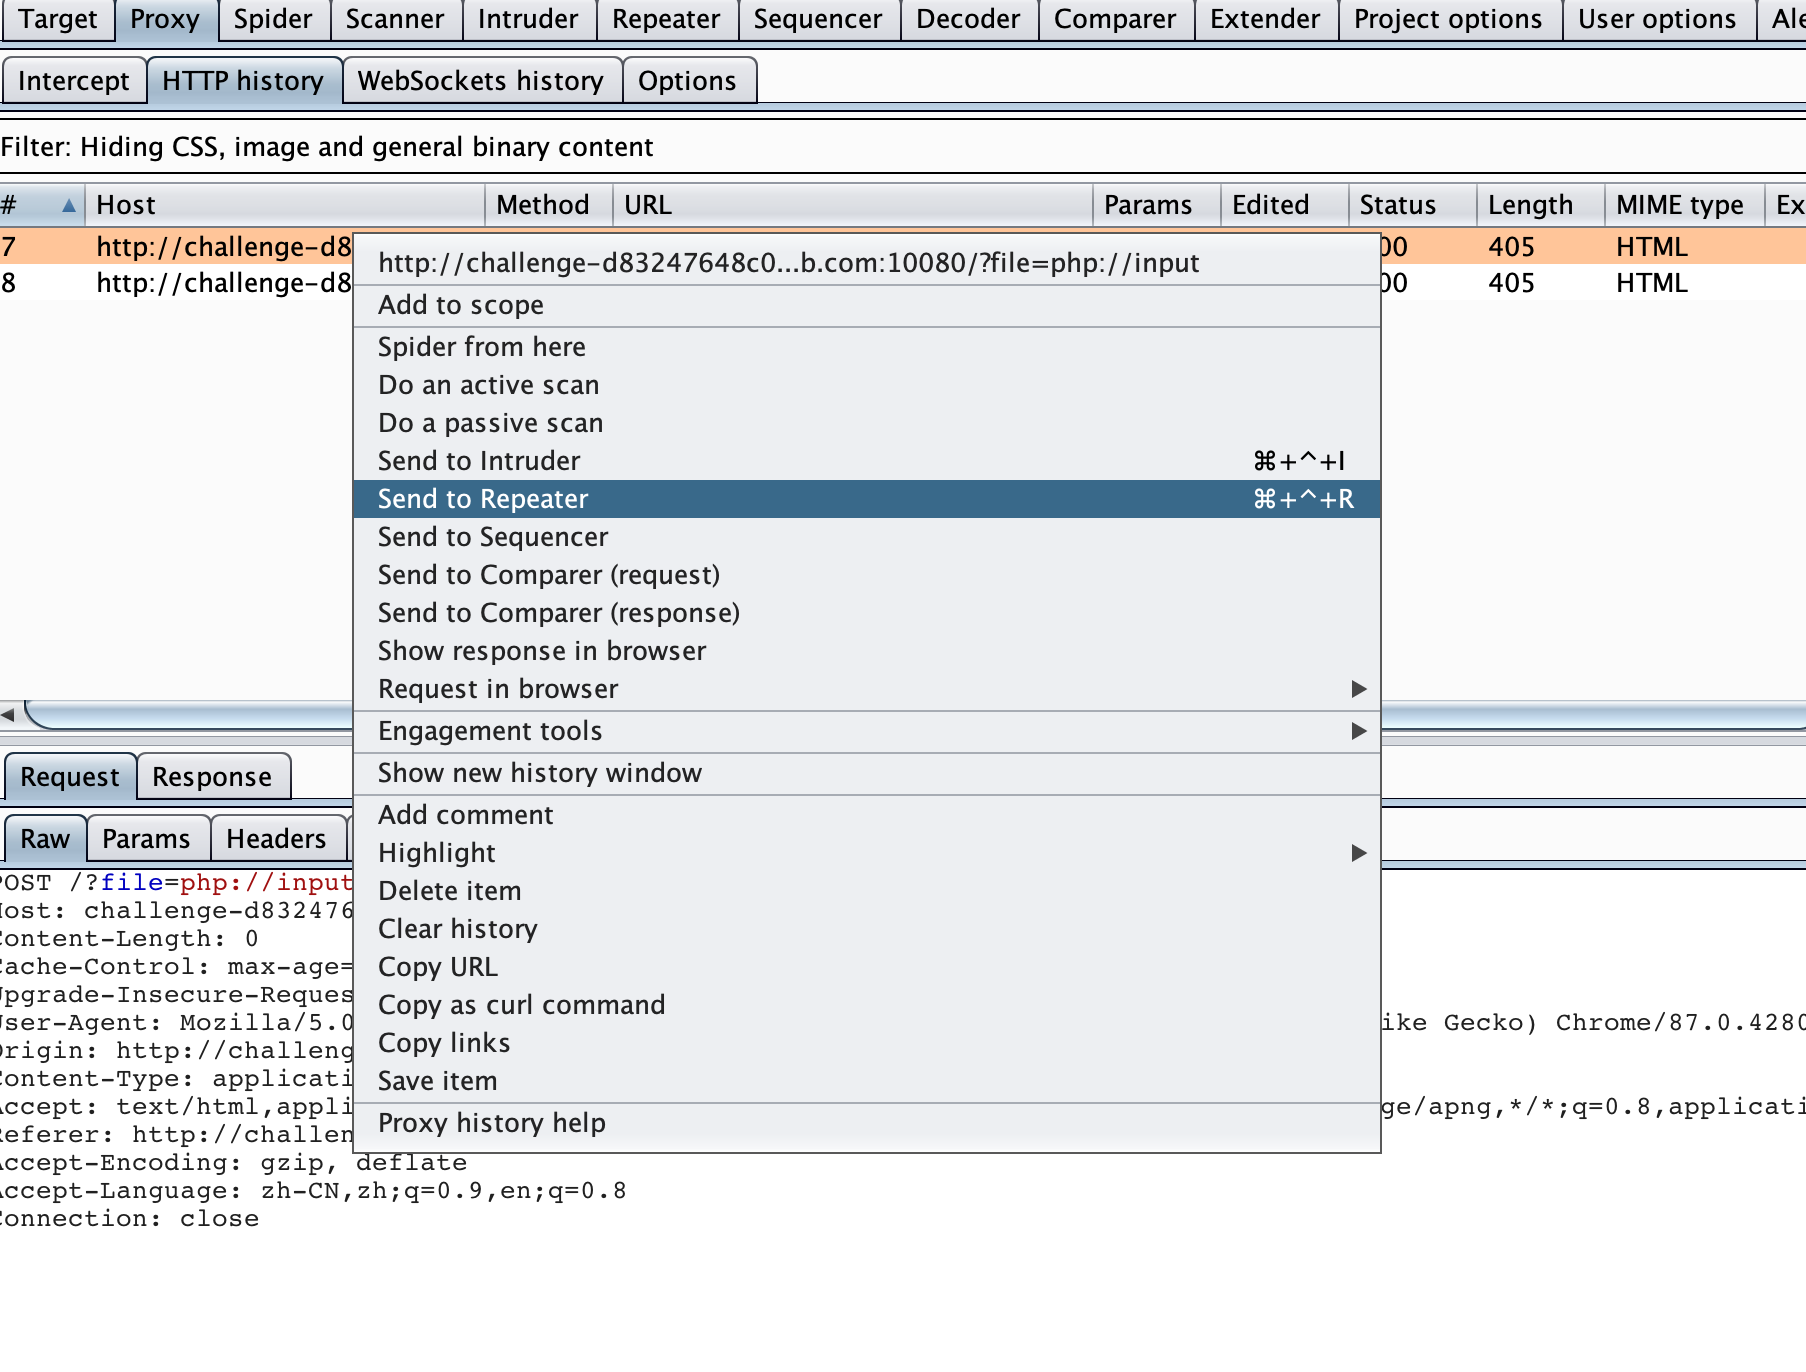Sort history by Length column
The image size is (1806, 1372).
click(1541, 205)
